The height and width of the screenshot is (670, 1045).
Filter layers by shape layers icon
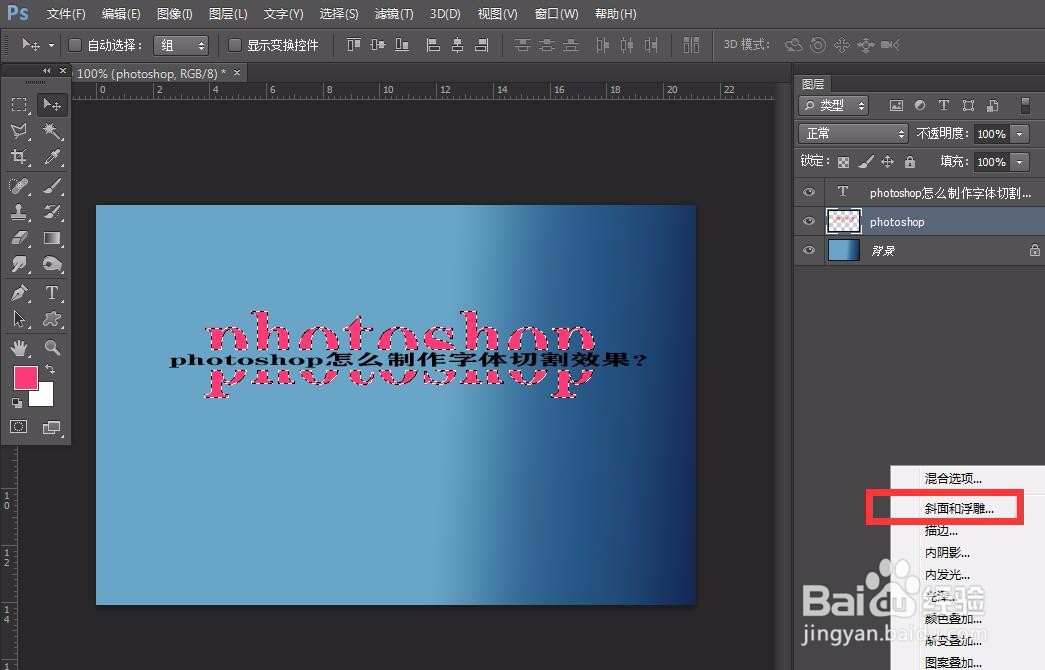coord(968,105)
